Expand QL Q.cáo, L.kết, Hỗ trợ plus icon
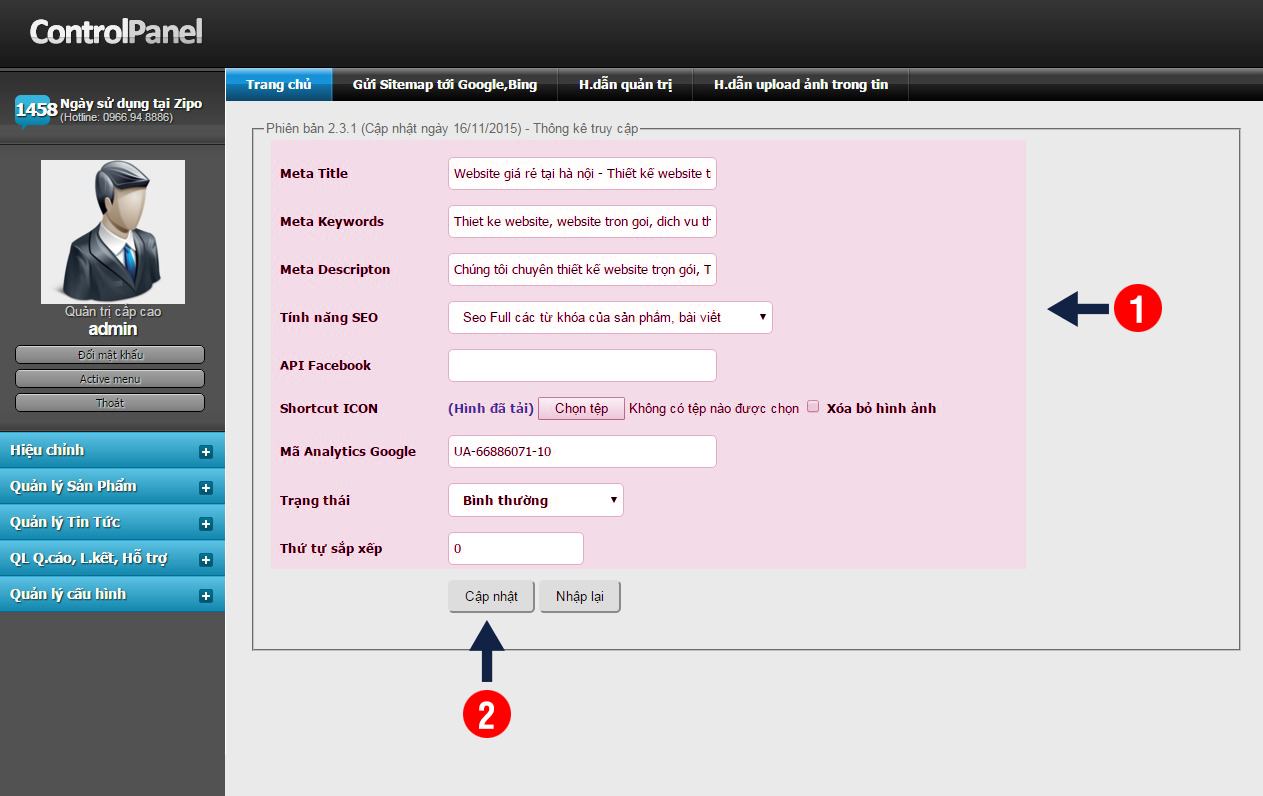 [206, 560]
